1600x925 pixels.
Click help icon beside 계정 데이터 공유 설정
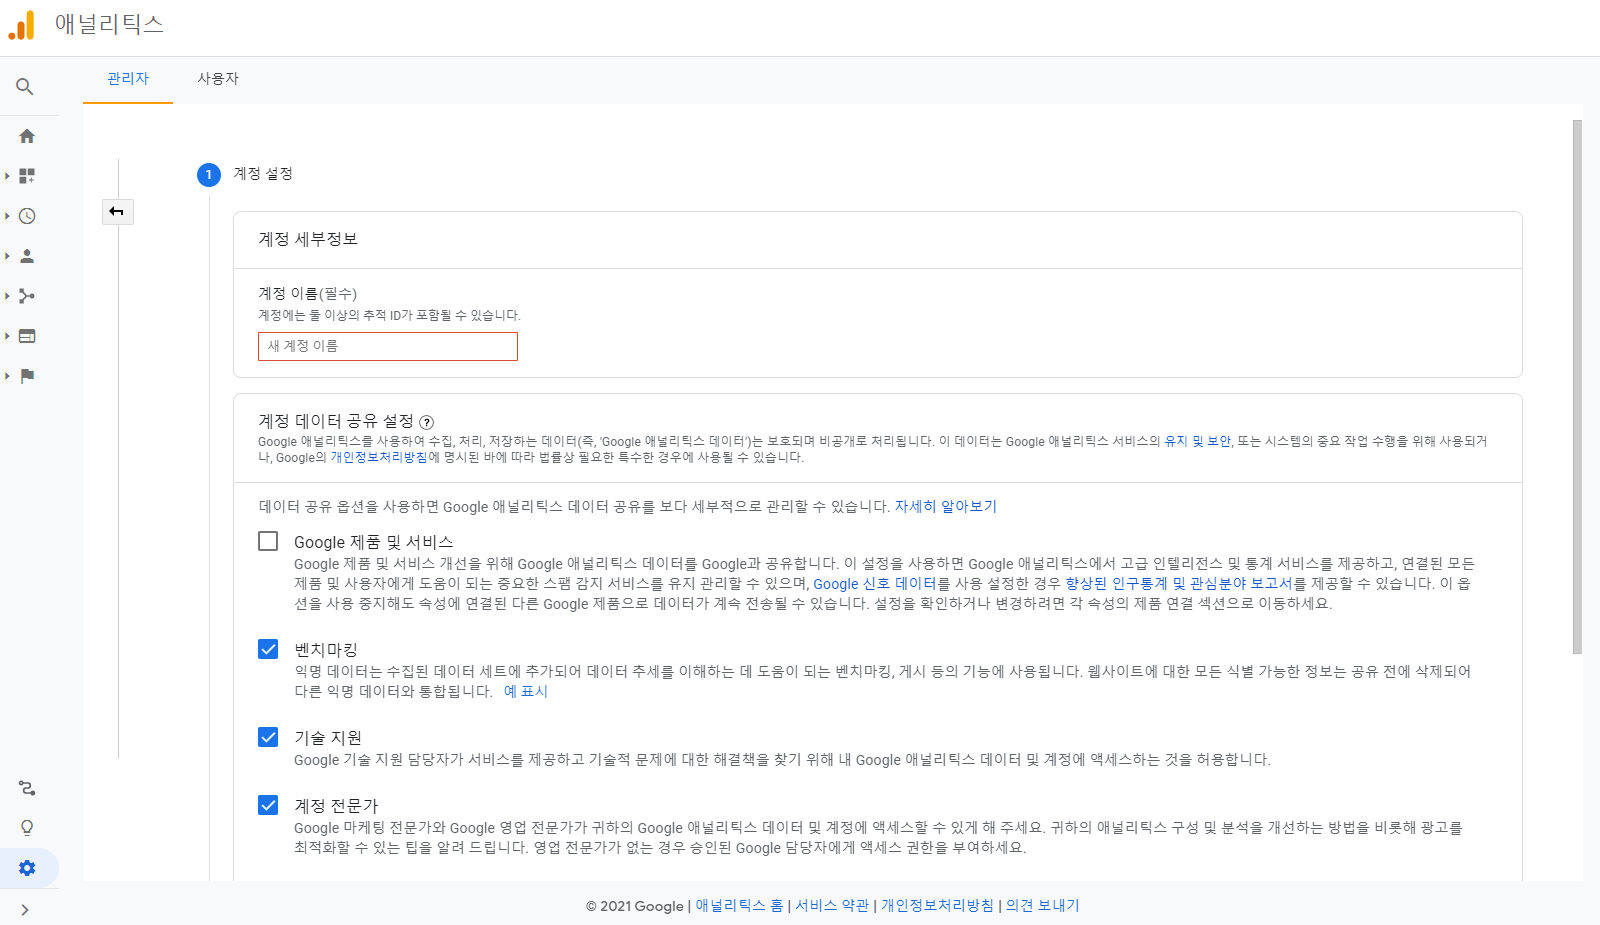pyautogui.click(x=427, y=422)
